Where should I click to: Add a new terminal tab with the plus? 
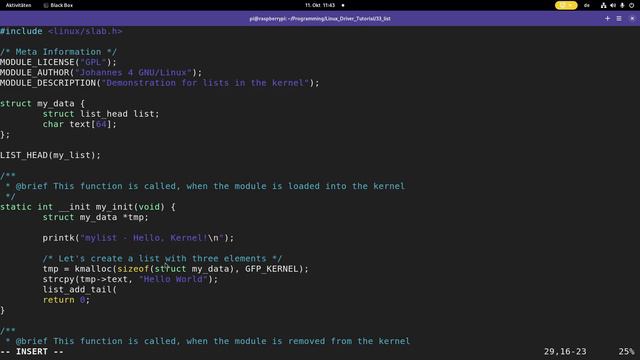(x=607, y=18)
